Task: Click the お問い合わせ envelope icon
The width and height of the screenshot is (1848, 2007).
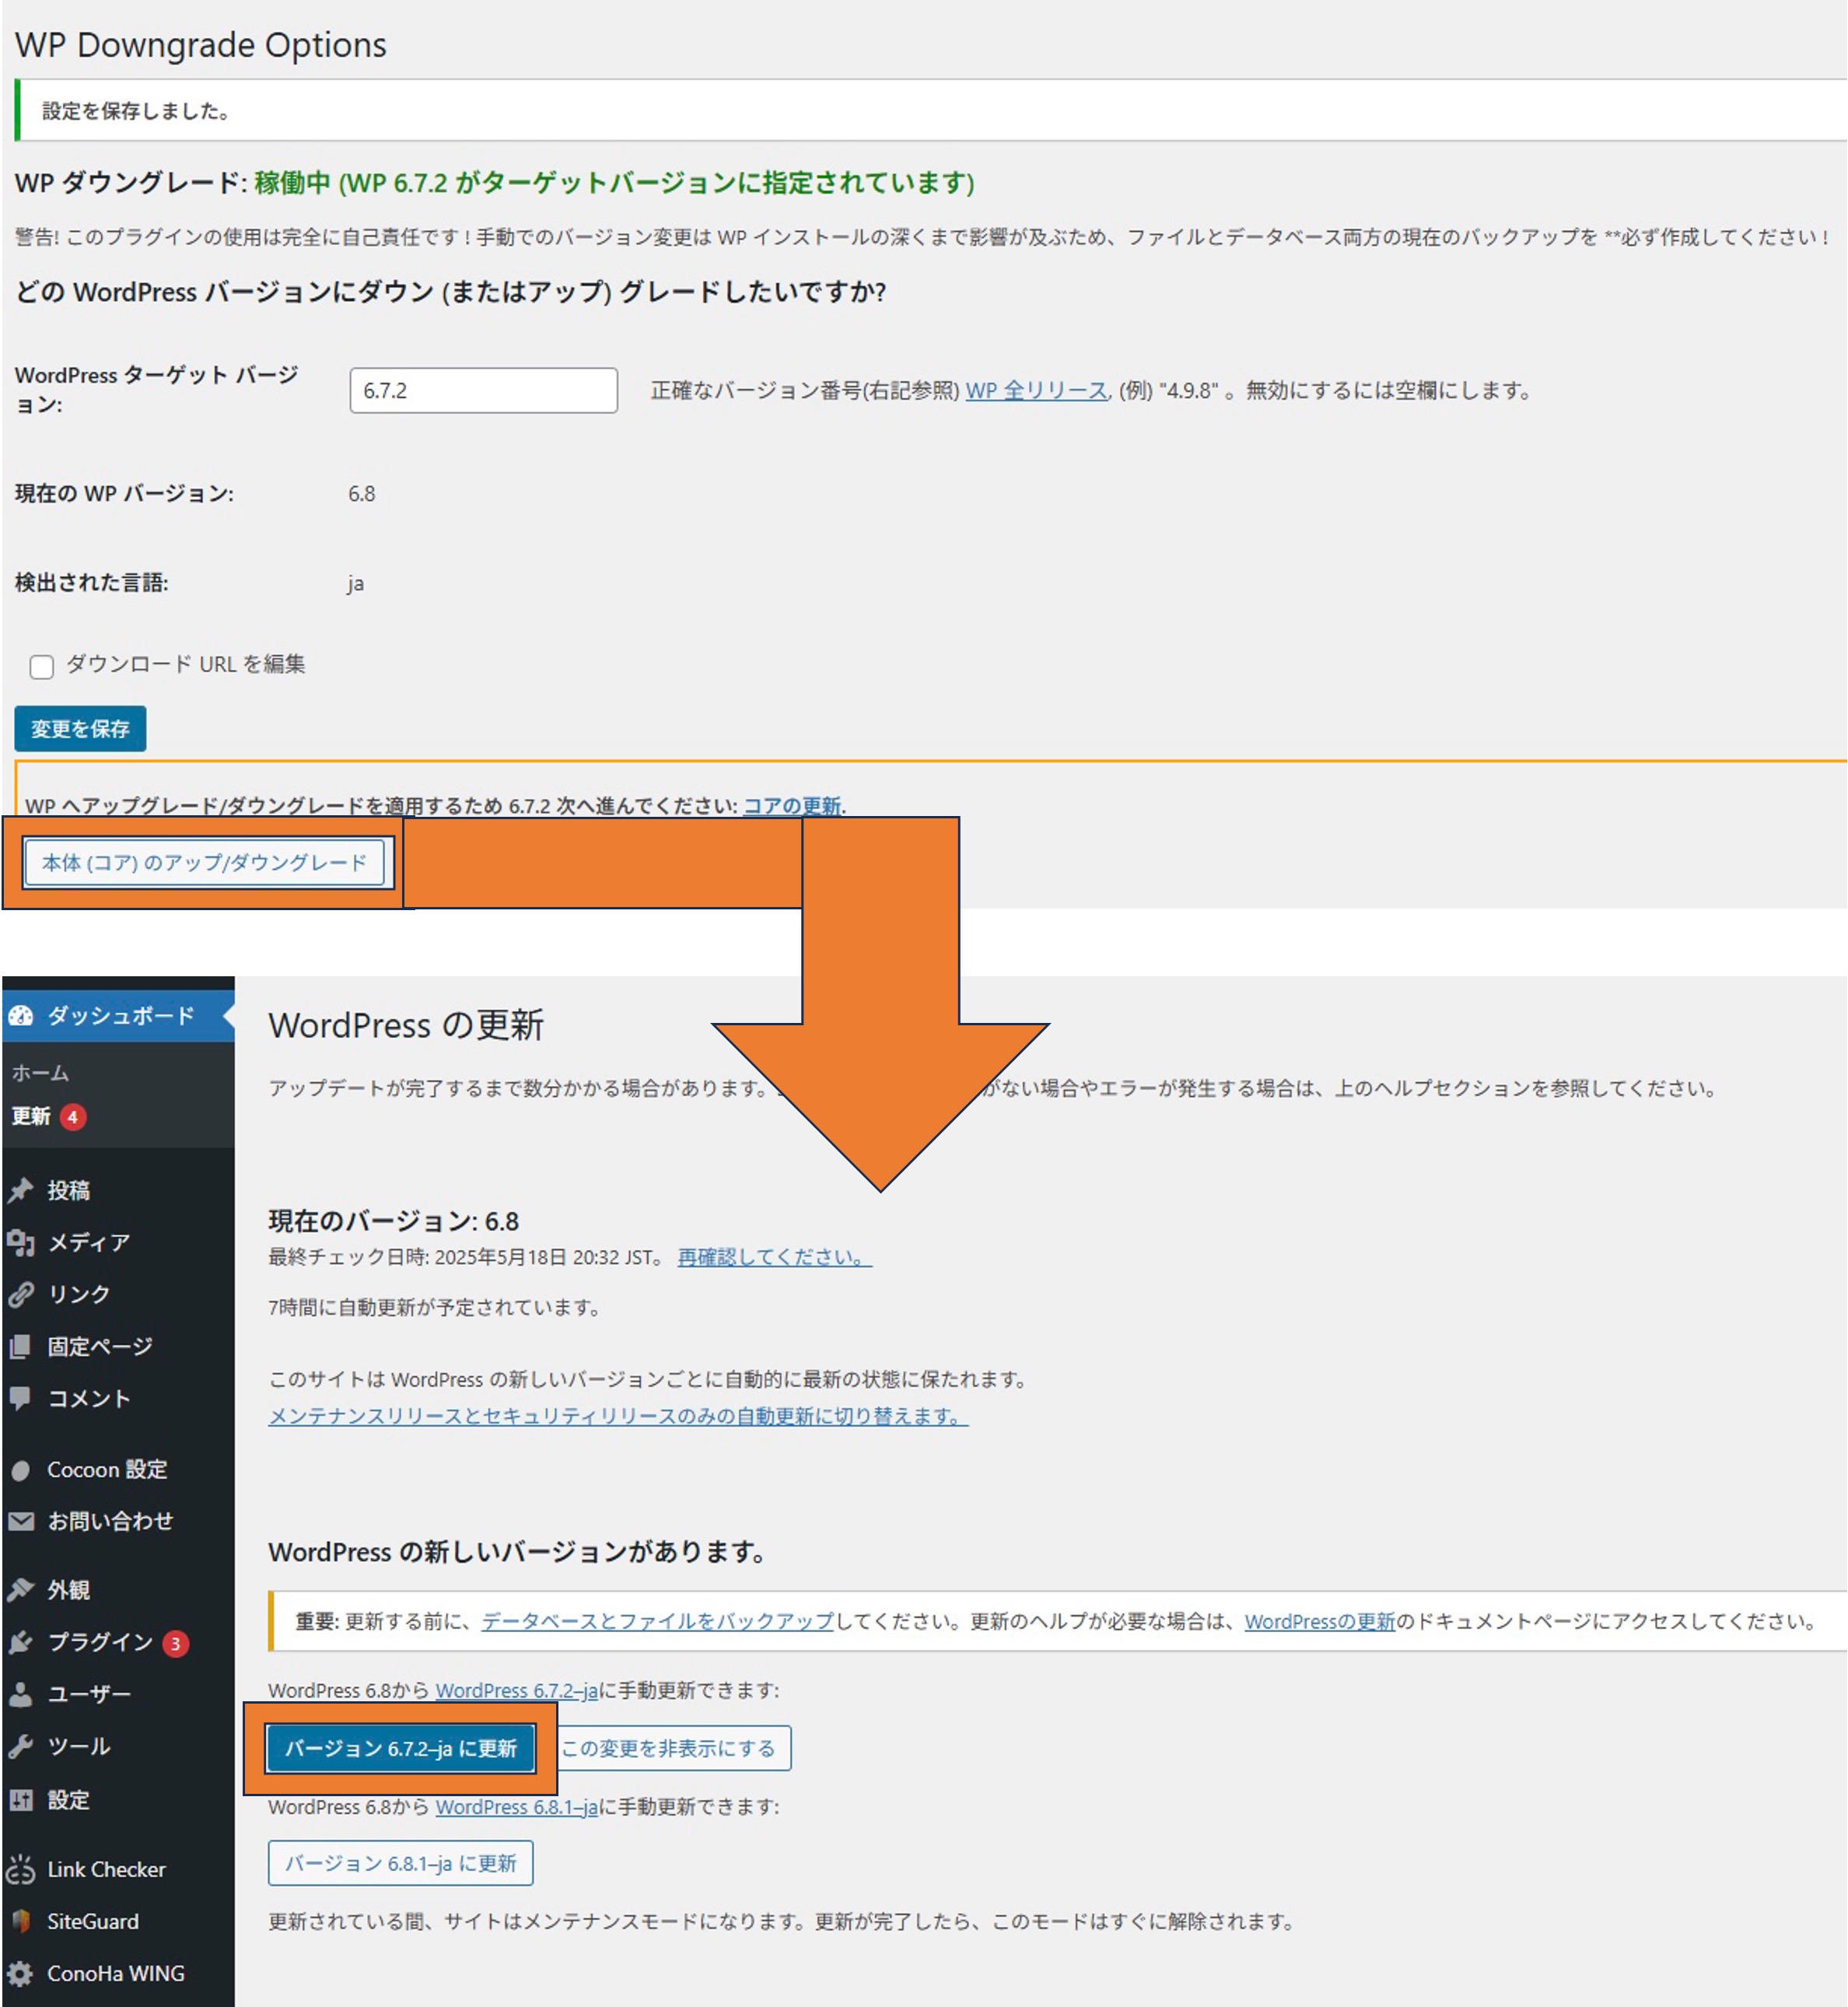Action: click(21, 1521)
